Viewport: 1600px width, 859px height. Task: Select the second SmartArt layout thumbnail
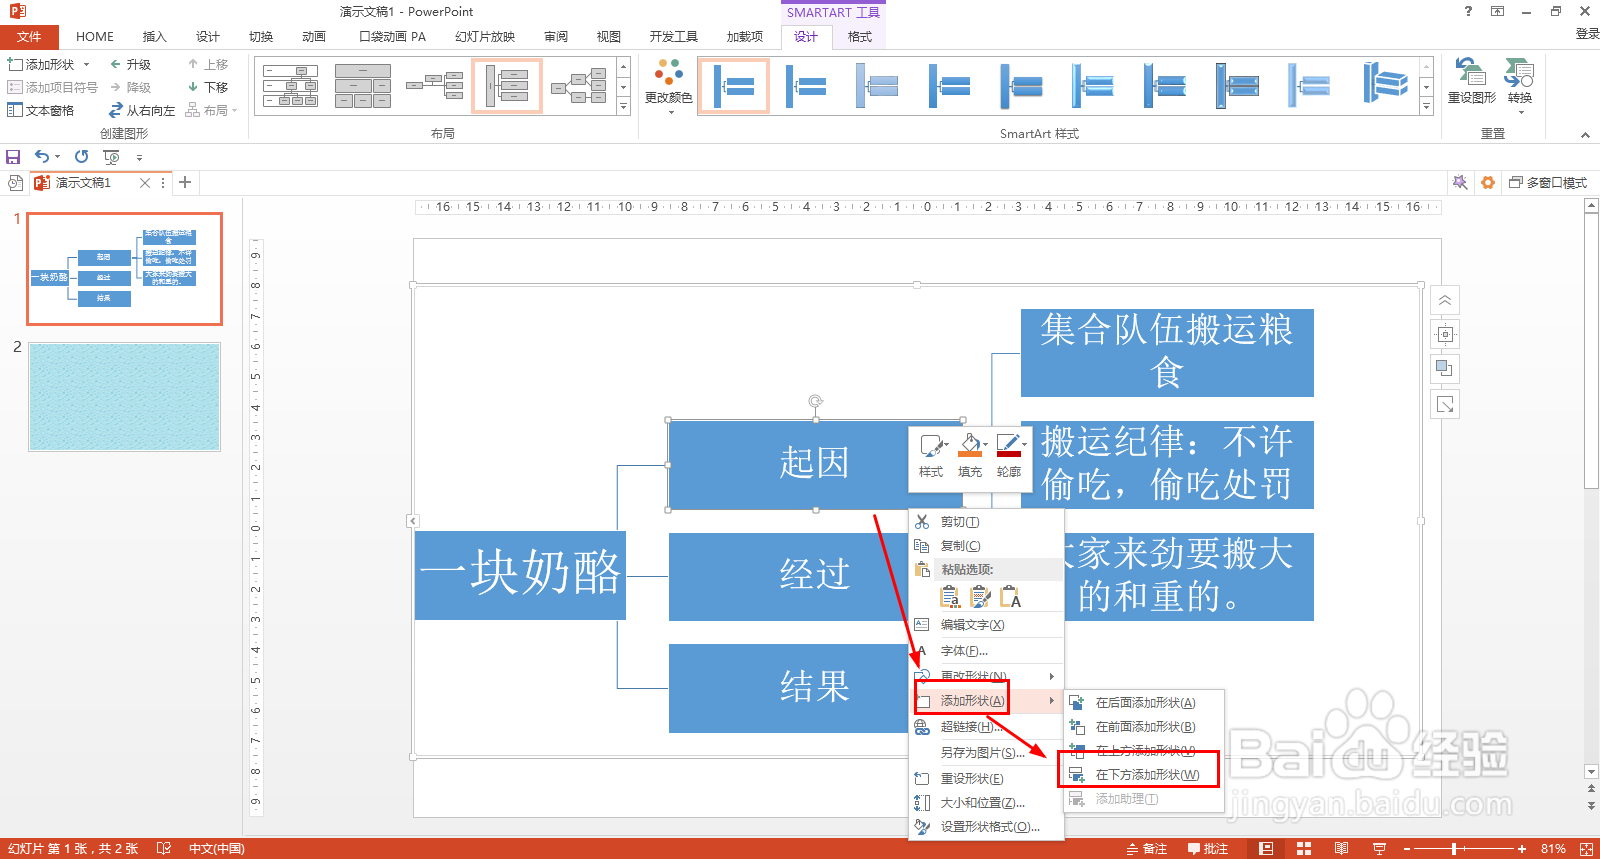coord(363,86)
